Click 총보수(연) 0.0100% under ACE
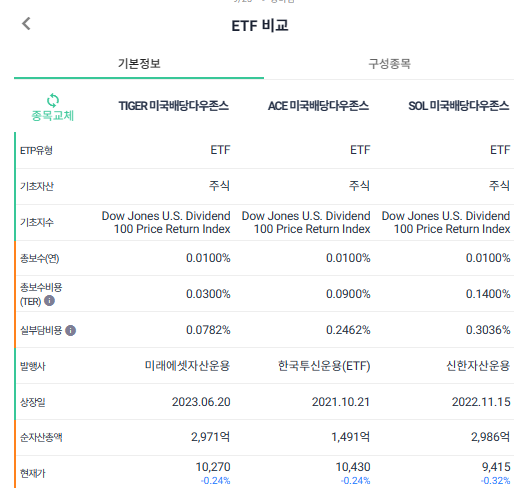Screen dimensions: 523x488 click(348, 258)
